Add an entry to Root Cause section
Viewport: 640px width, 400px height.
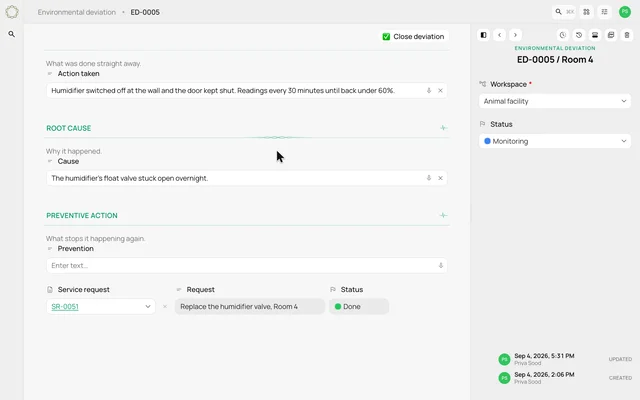tap(443, 128)
